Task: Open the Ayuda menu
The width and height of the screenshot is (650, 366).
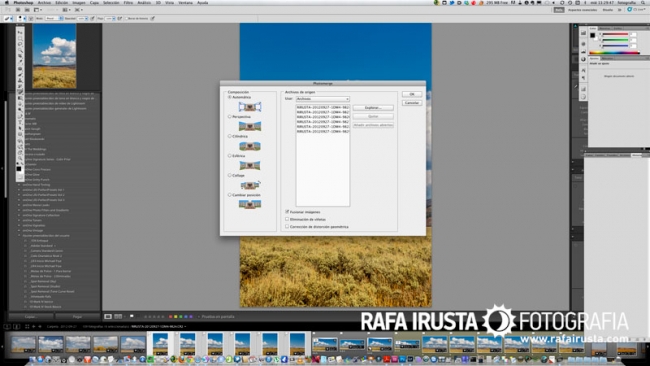Action: click(202, 2)
